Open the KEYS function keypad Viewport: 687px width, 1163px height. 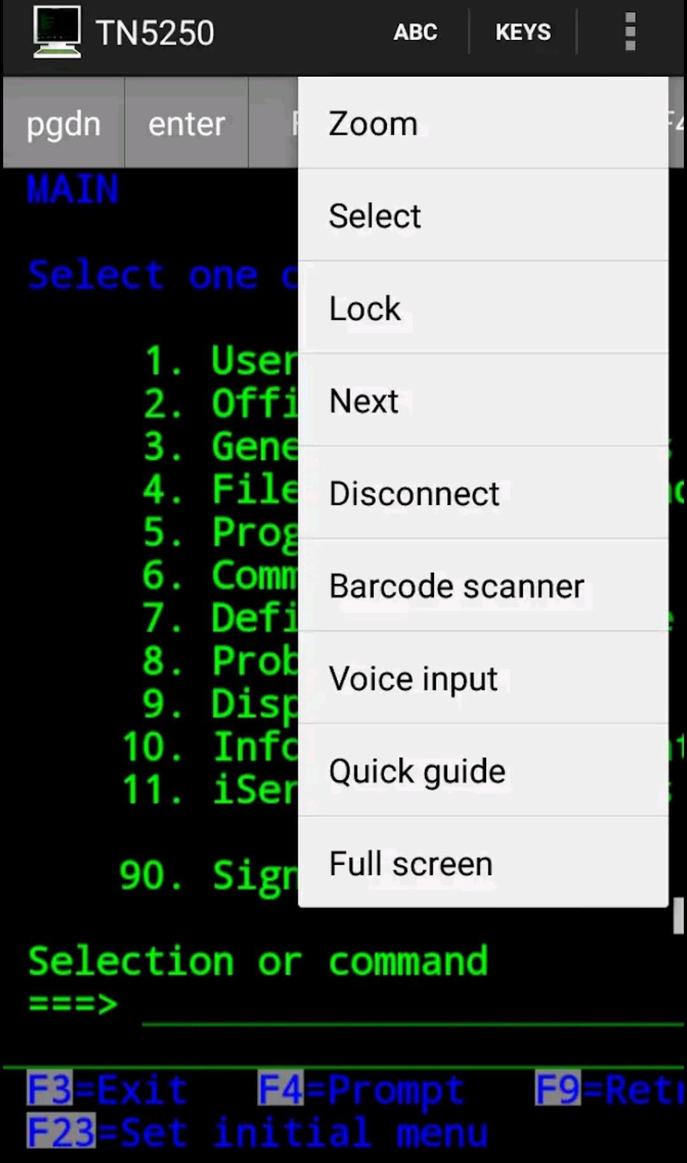coord(522,32)
